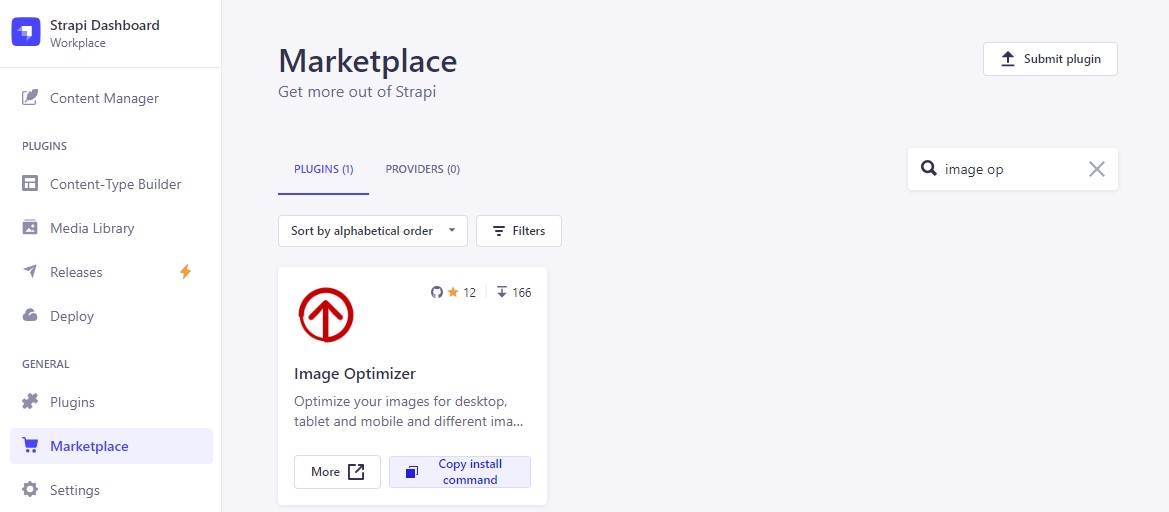Click the Image Optimizer description text
The width and height of the screenshot is (1169, 512).
pos(409,411)
